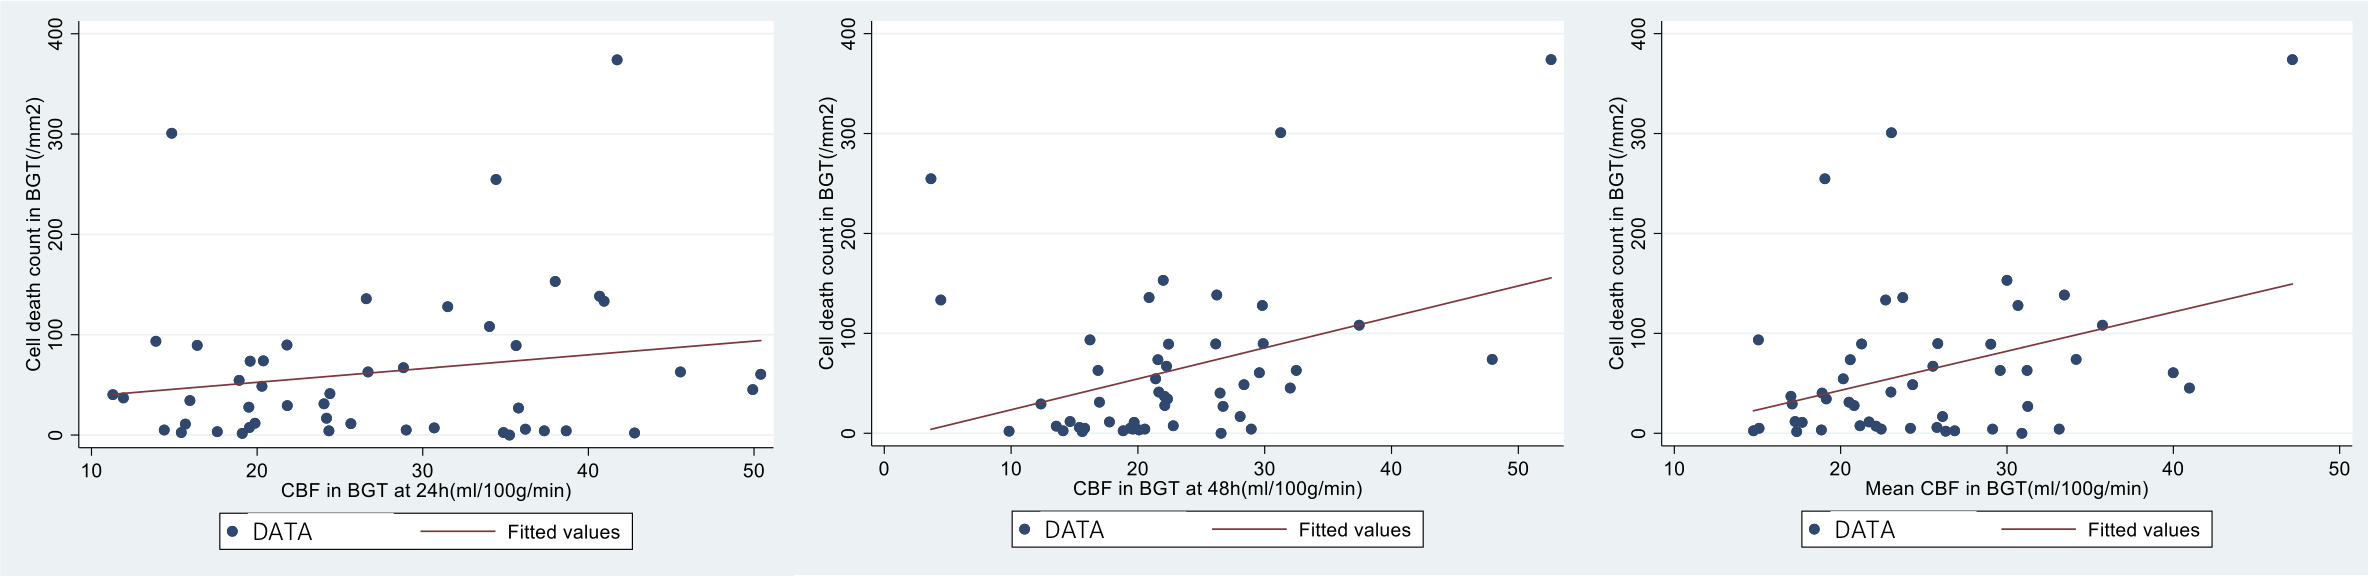Click the 'Fitted values' legend text in the 48h plot
This screenshot has height=576, width=2368.
pos(1354,530)
